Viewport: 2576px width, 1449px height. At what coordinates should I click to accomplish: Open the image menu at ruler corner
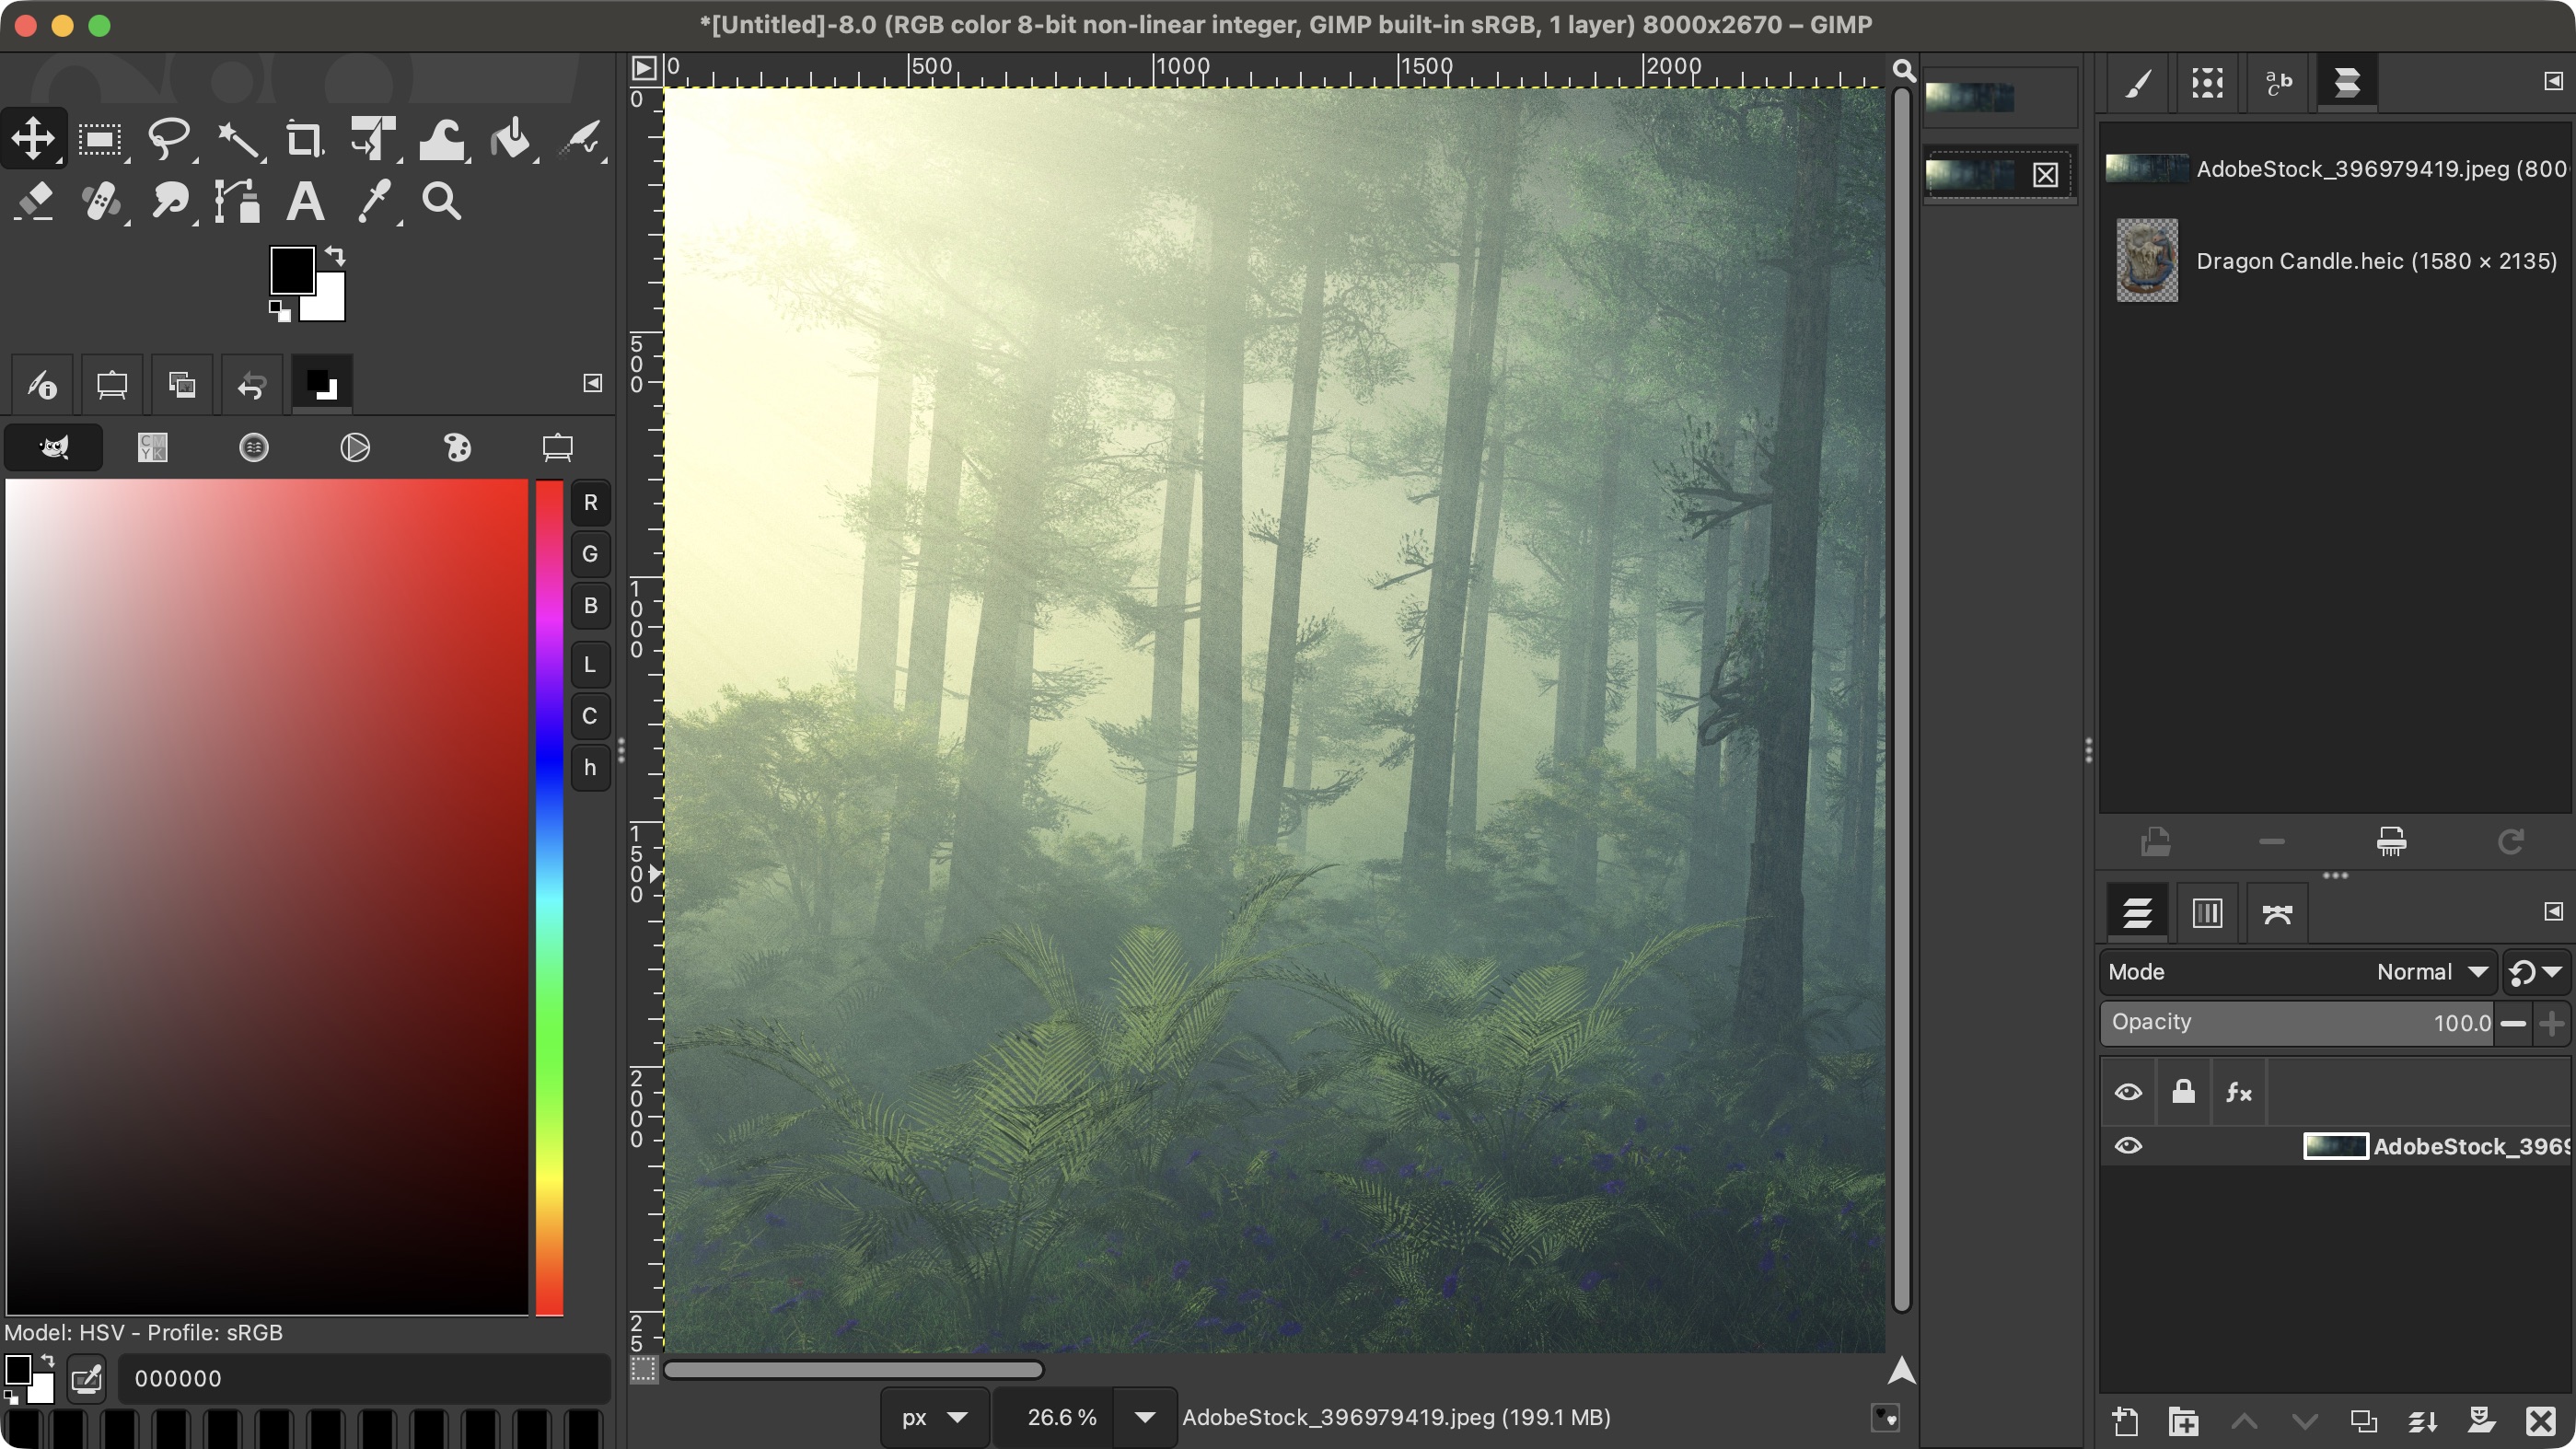pos(644,68)
